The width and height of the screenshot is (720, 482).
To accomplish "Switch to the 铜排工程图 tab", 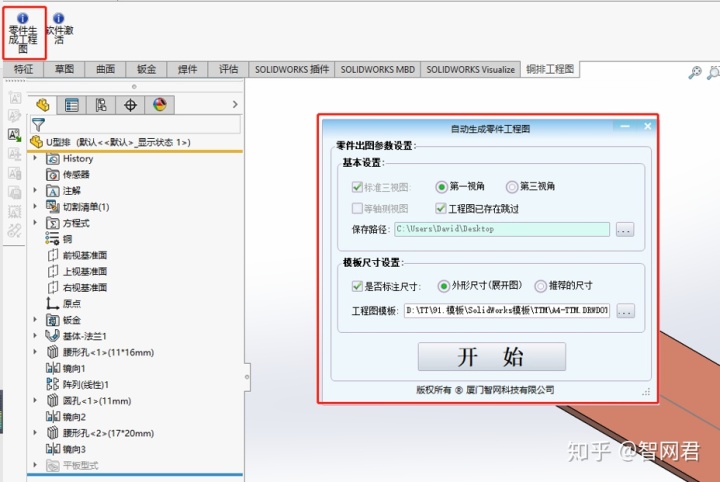I will pos(550,69).
